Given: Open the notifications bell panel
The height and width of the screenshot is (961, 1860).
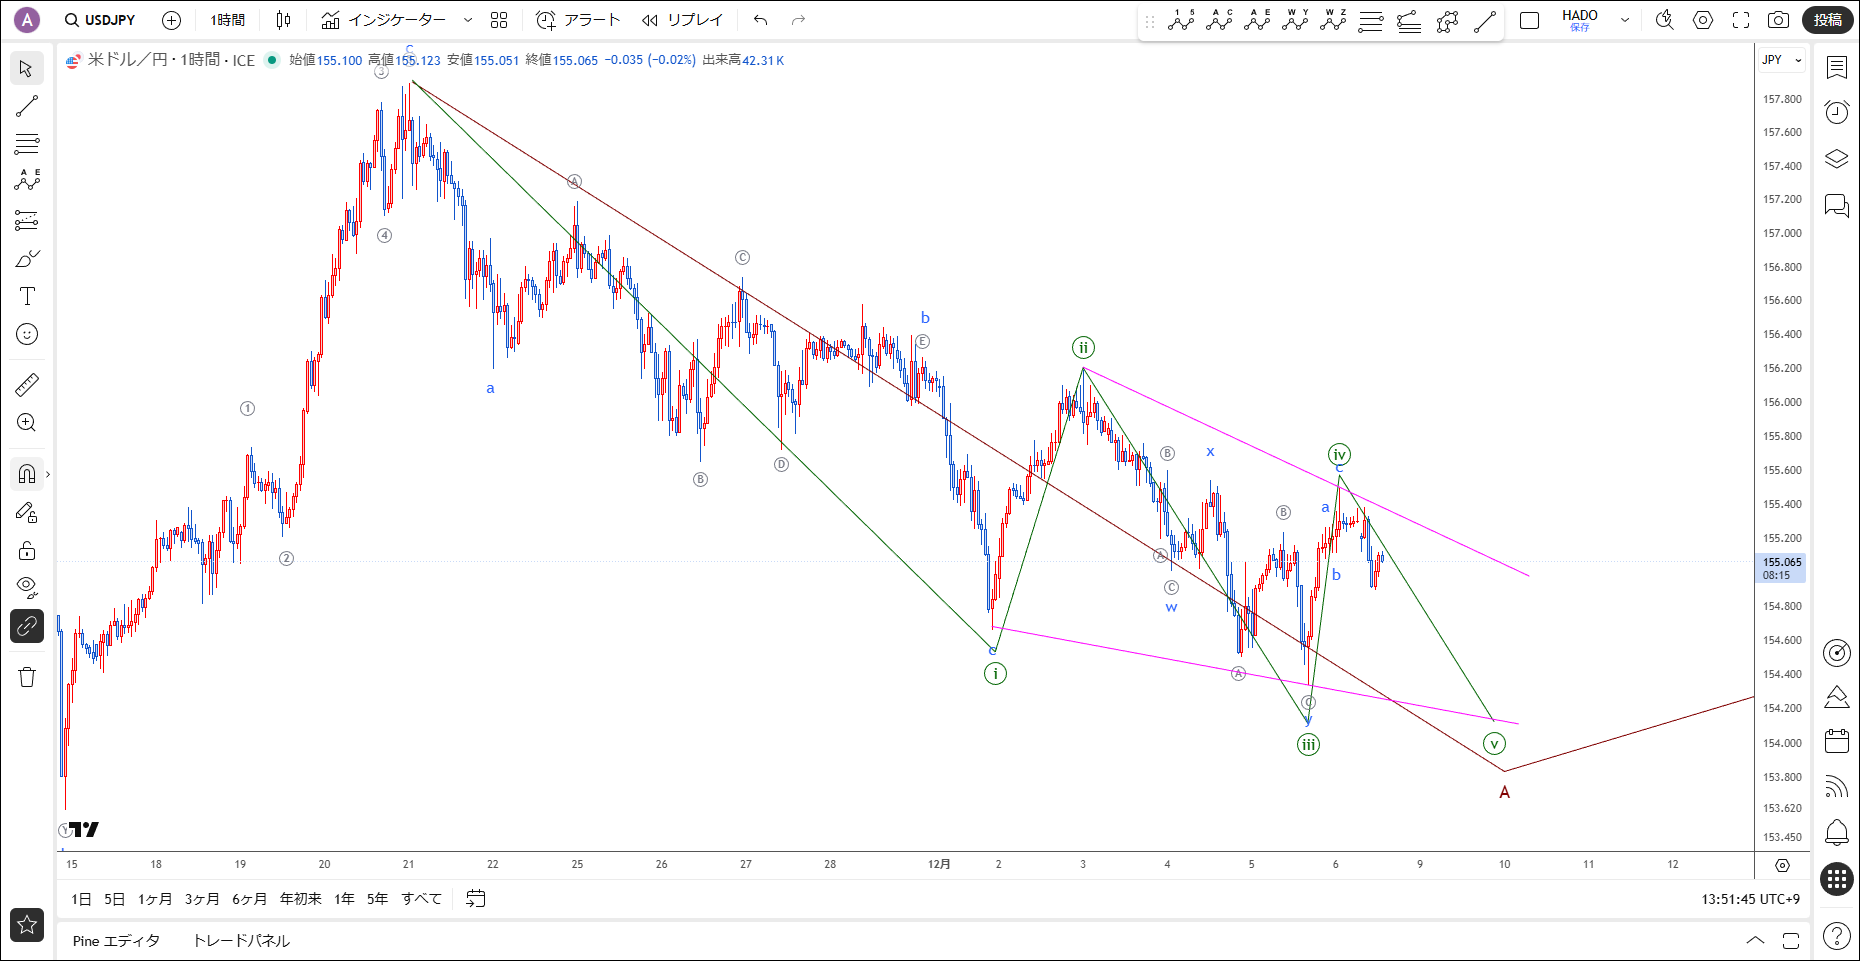Looking at the screenshot, I should click(x=1837, y=832).
